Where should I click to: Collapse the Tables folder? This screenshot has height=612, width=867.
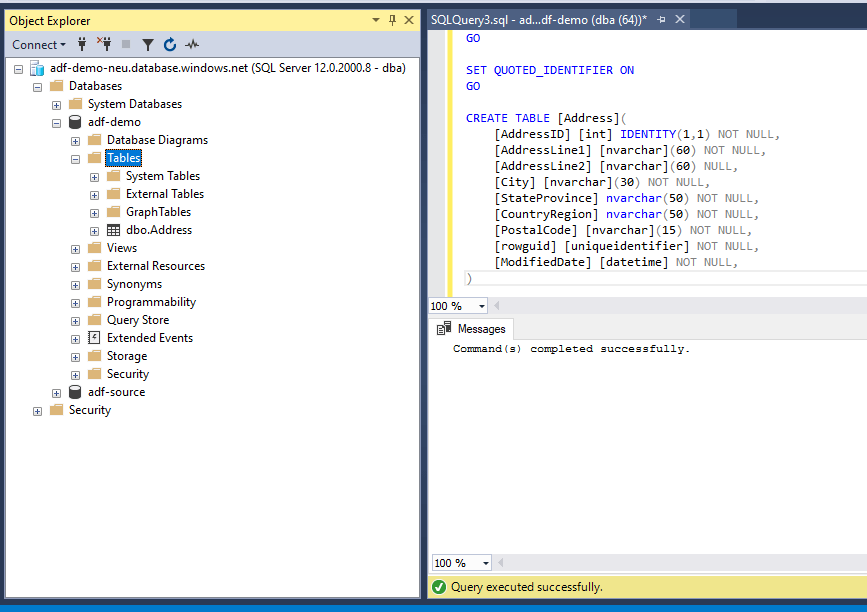tap(75, 158)
